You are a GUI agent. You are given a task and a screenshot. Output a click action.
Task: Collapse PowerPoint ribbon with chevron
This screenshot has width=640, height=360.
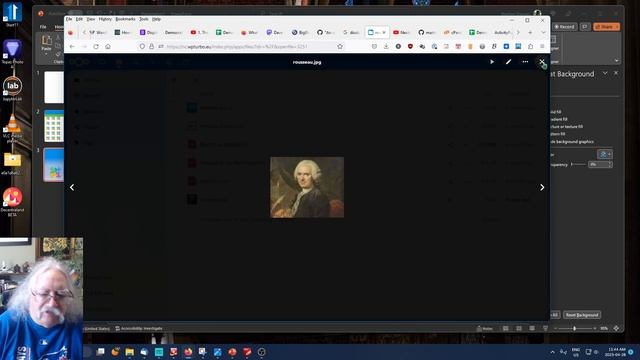coord(616,61)
